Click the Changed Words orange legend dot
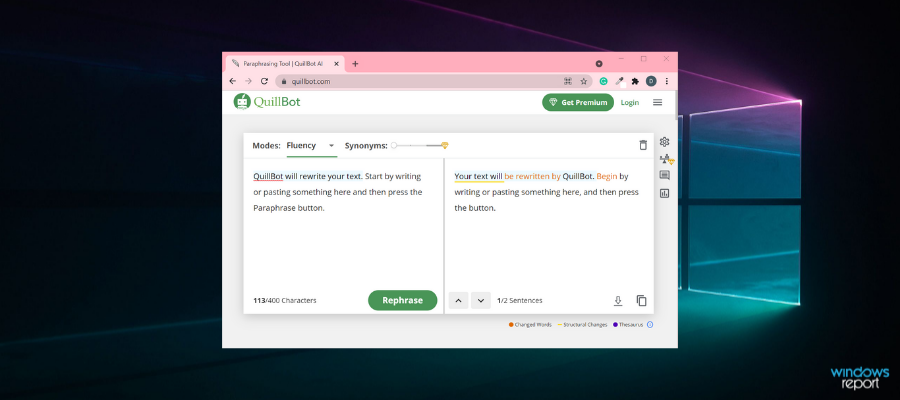This screenshot has height=400, width=900. pyautogui.click(x=511, y=325)
